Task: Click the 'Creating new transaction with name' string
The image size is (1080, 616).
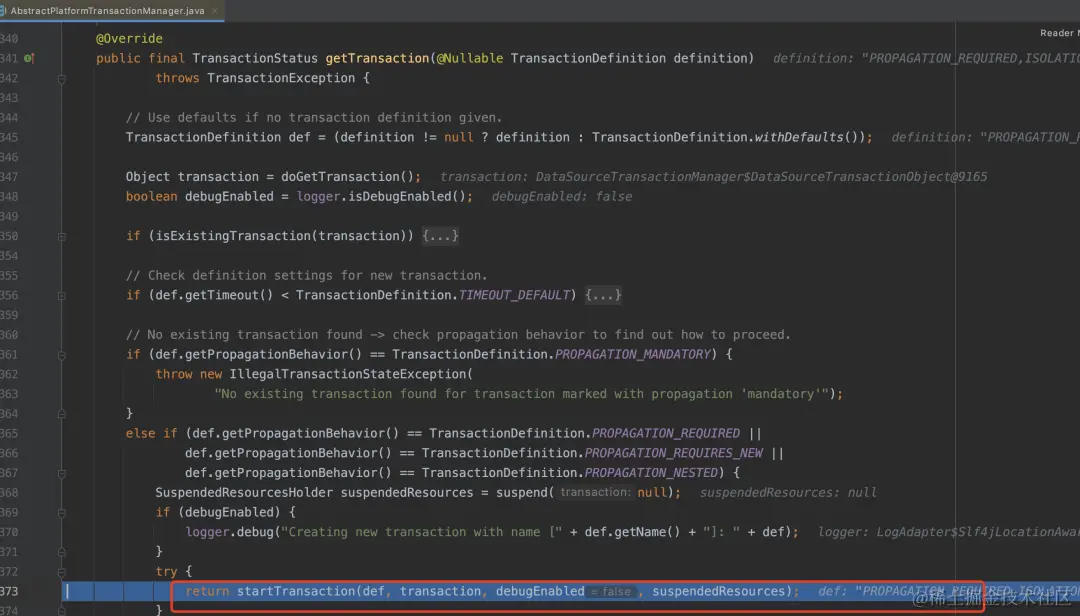Action: 422,532
